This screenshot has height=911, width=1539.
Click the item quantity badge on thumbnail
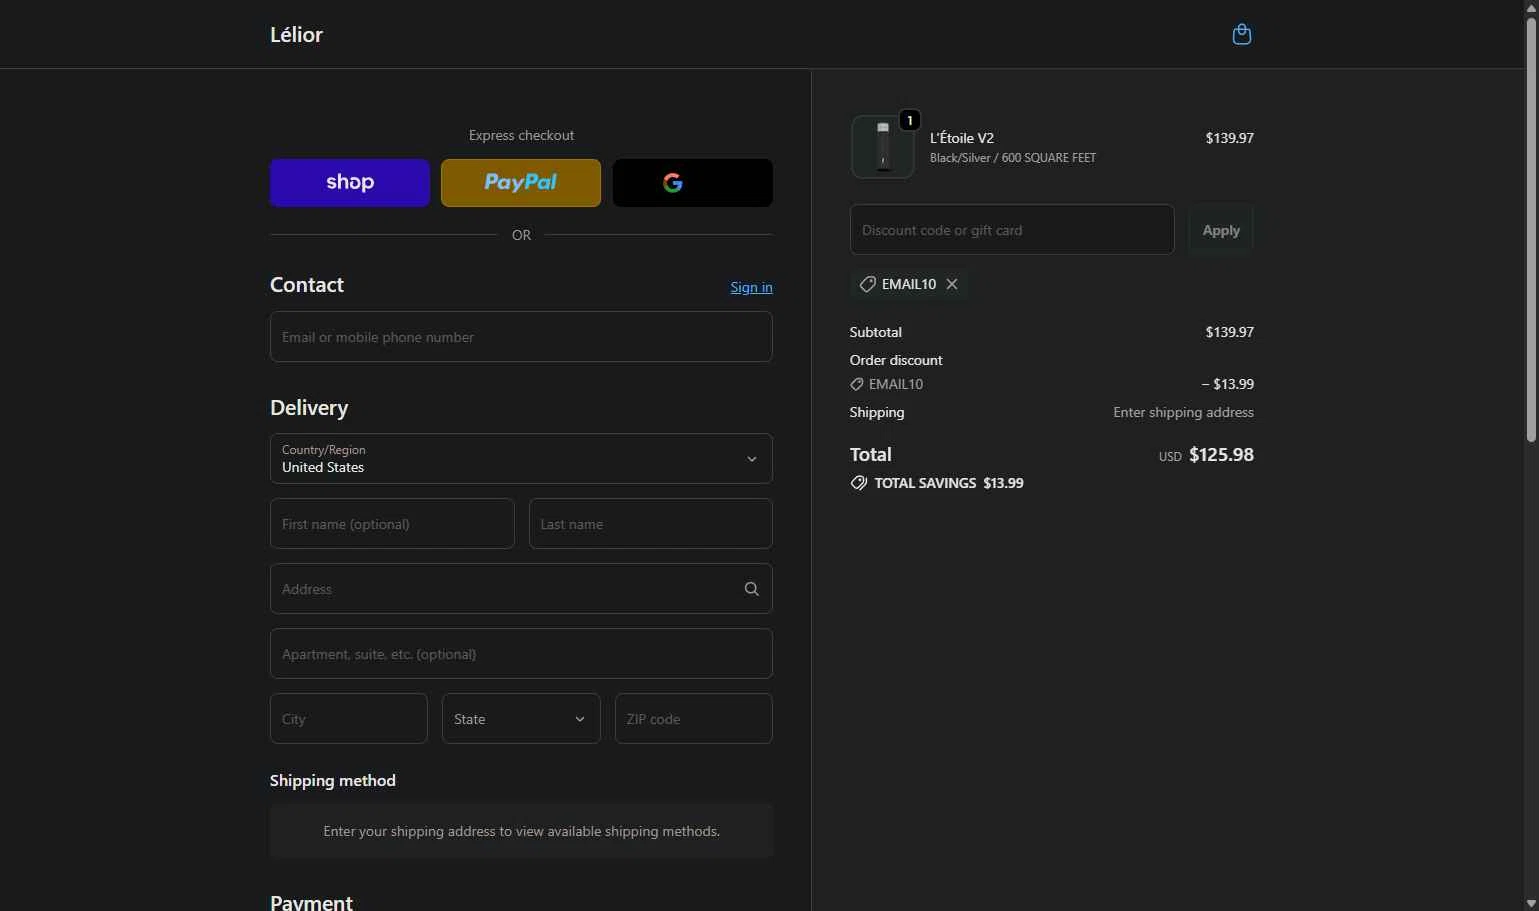(909, 120)
